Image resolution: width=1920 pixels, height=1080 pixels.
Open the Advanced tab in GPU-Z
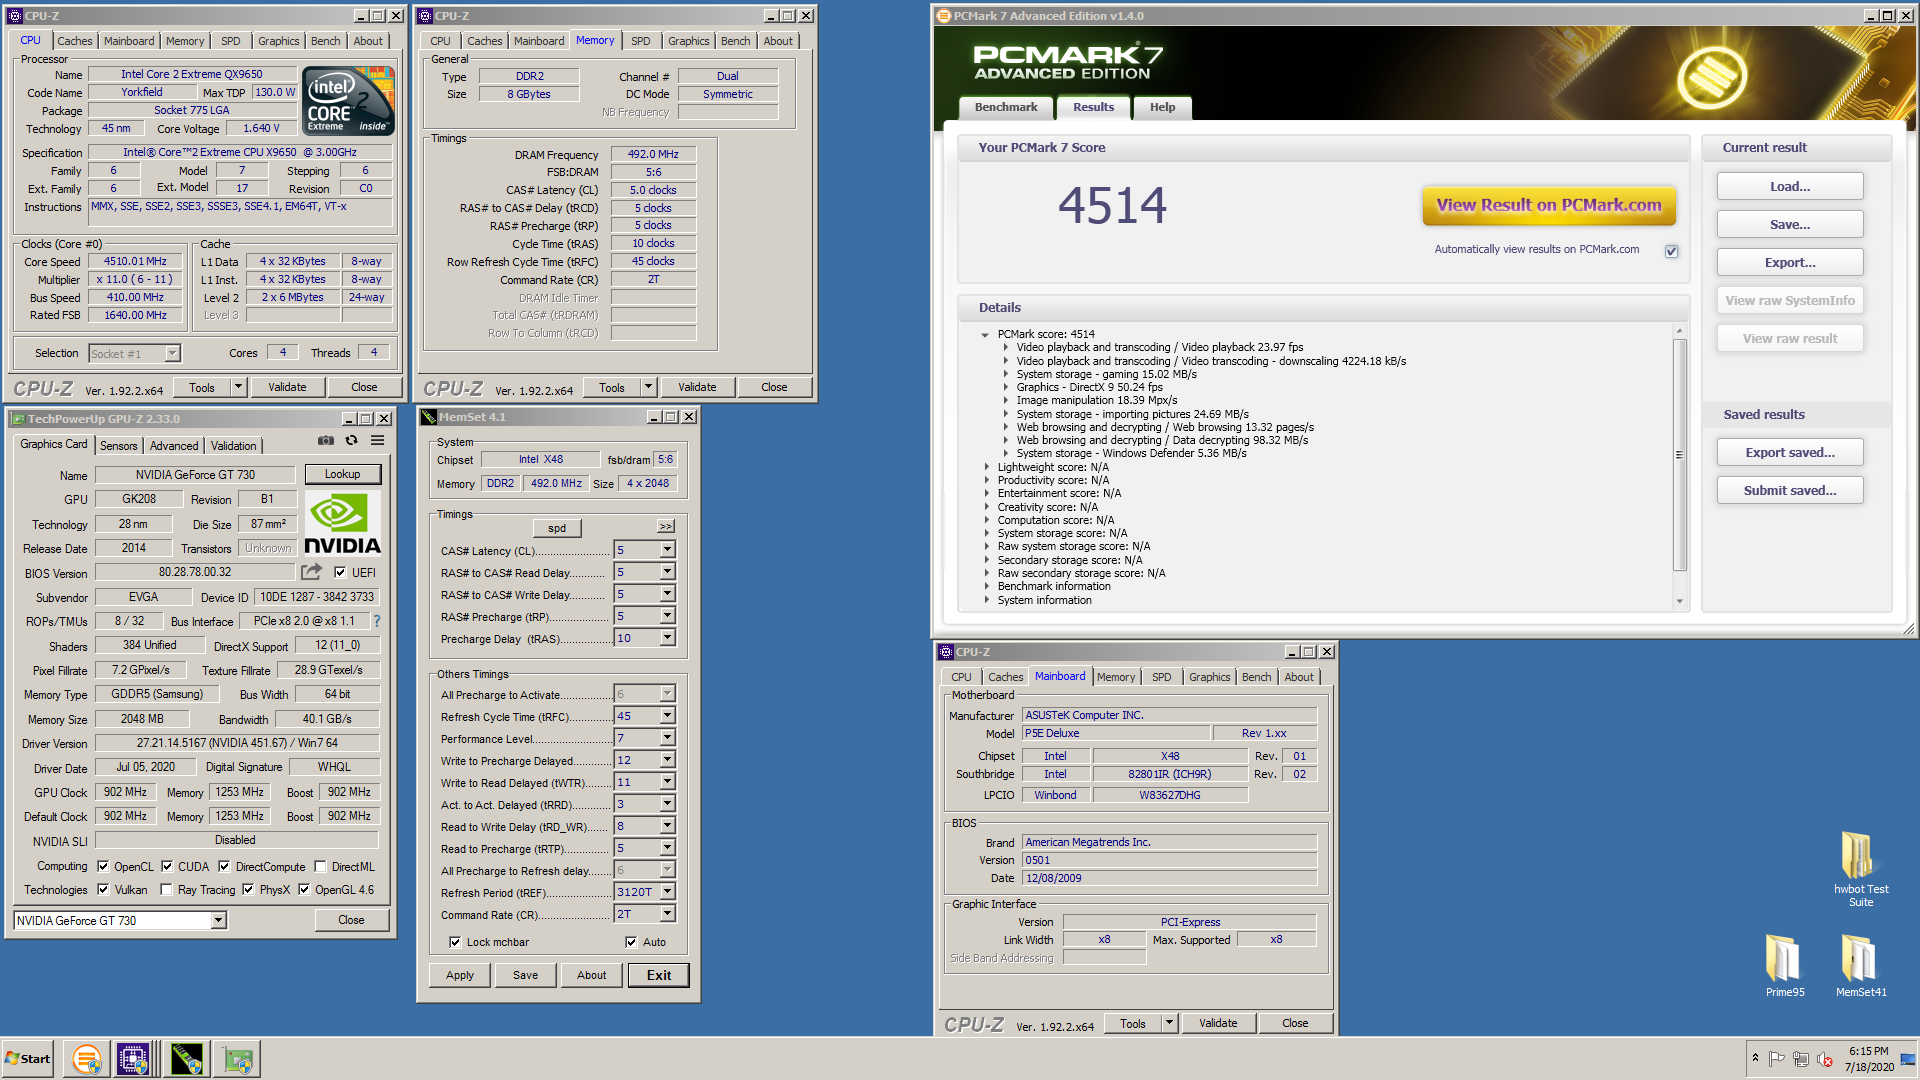174,446
